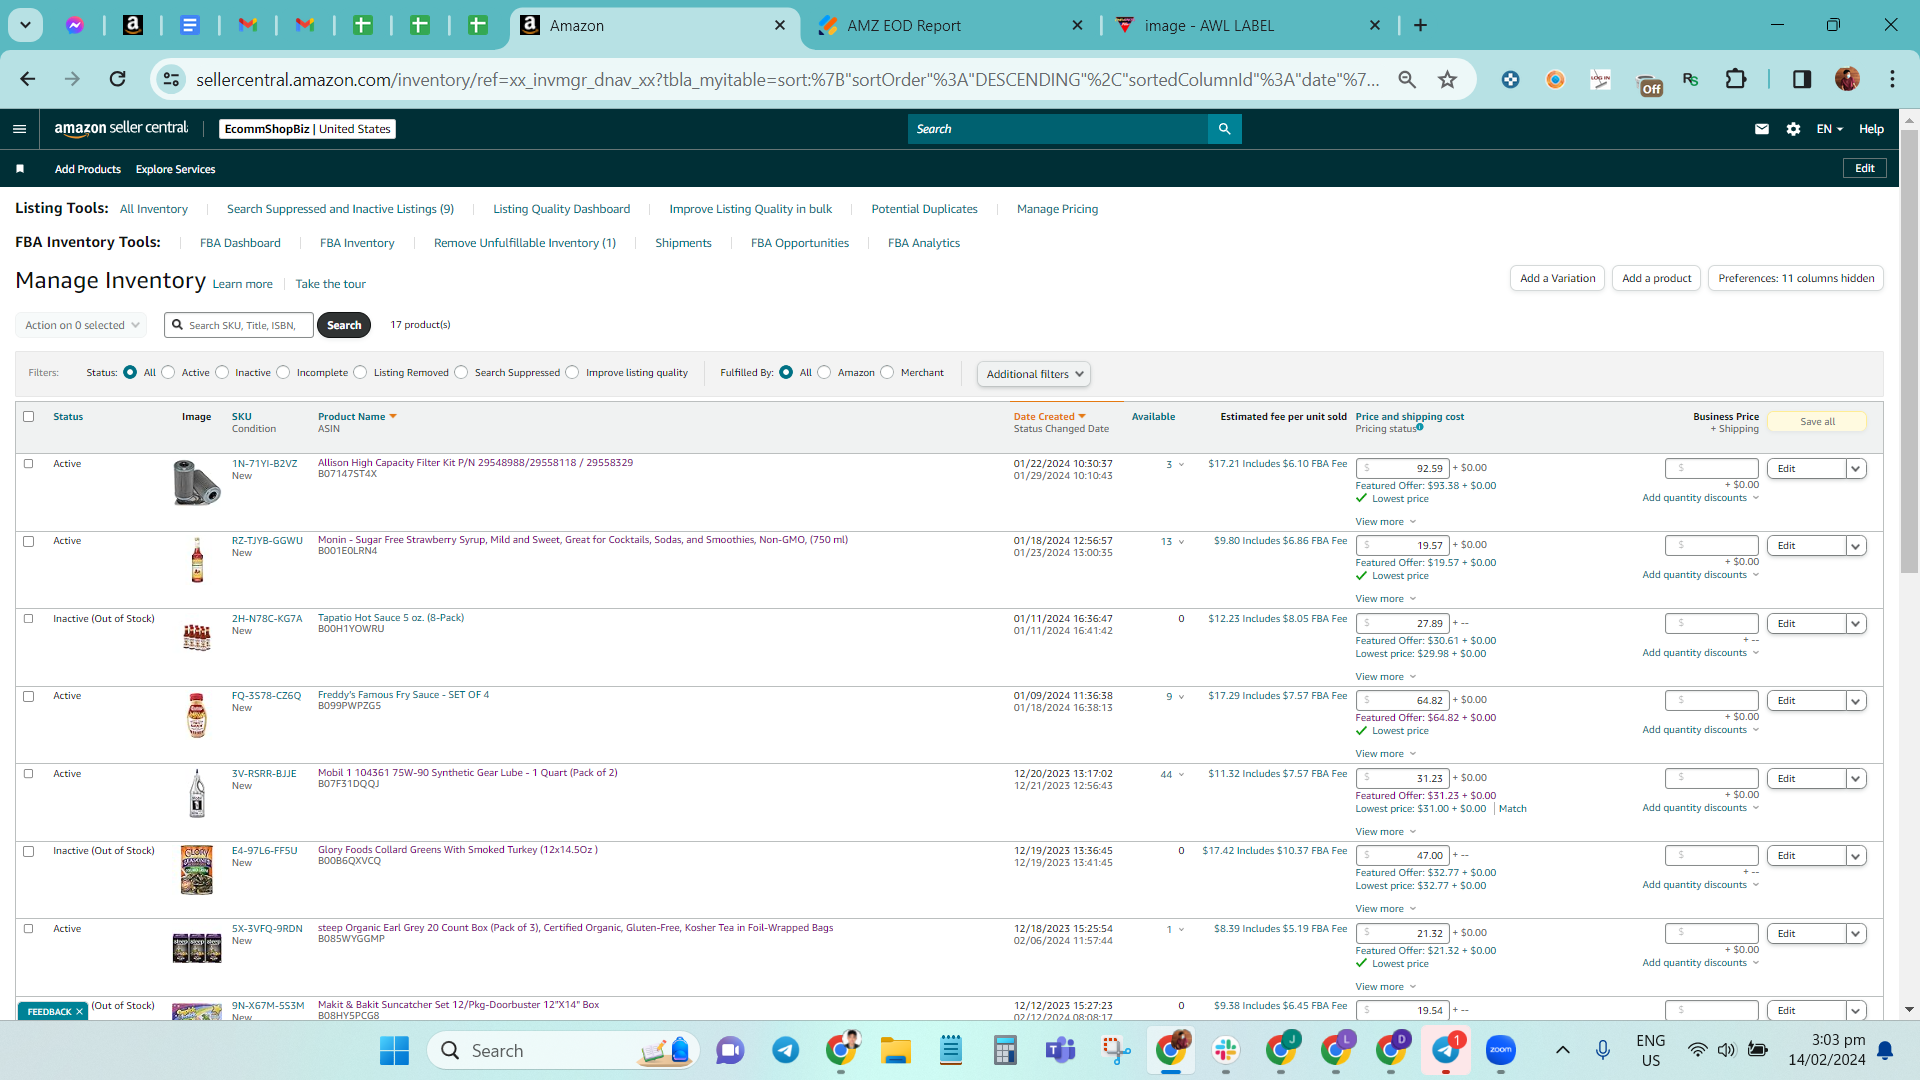This screenshot has width=1920, height=1080.
Task: Zoom control icon in address bar
Action: pyautogui.click(x=1407, y=79)
